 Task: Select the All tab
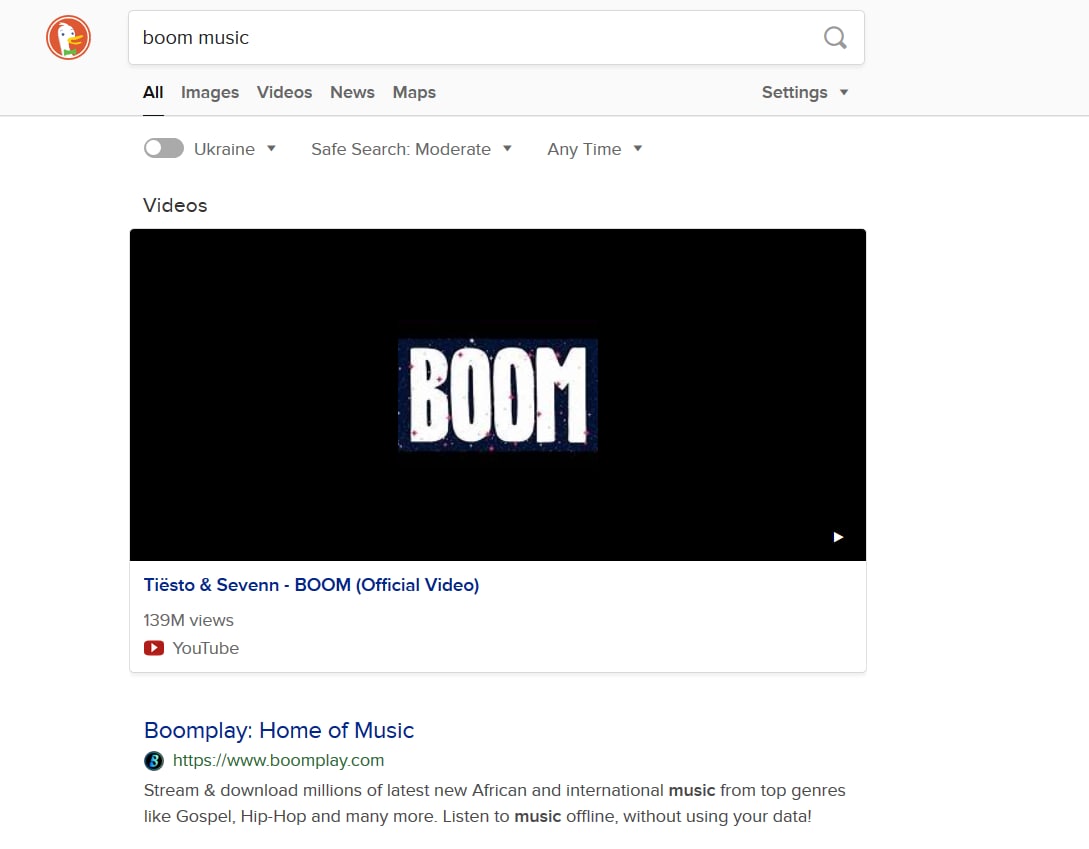(153, 92)
